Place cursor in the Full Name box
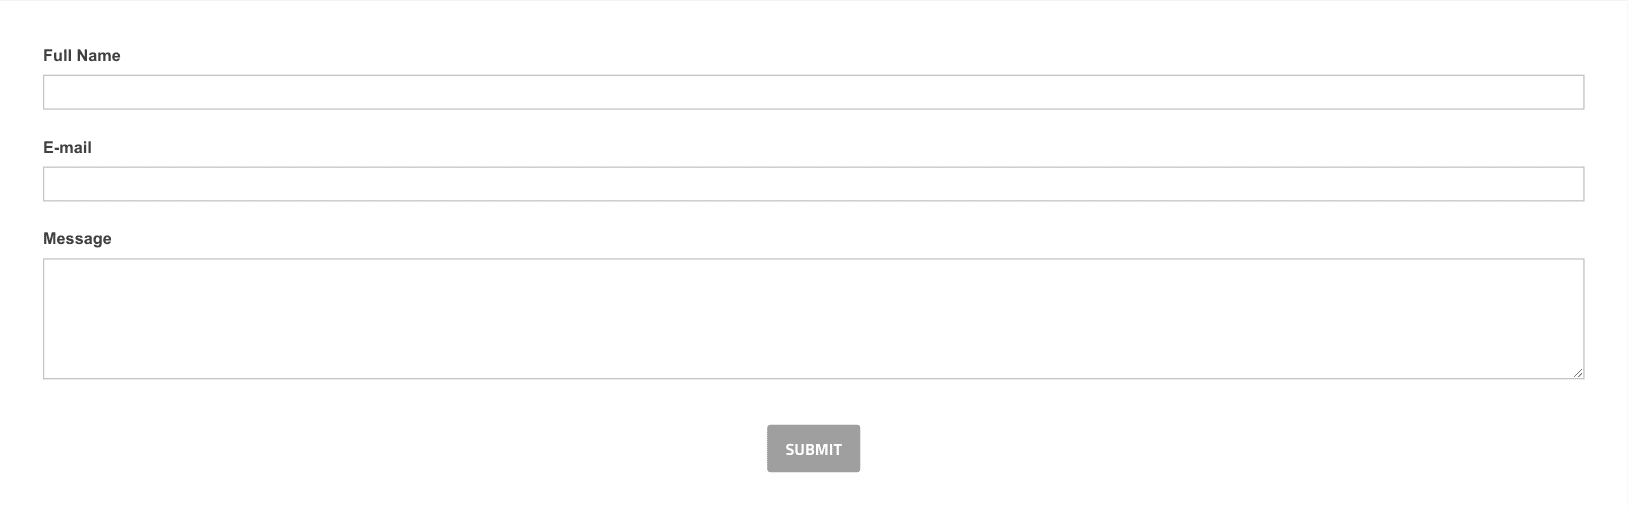The image size is (1628, 508). point(813,92)
